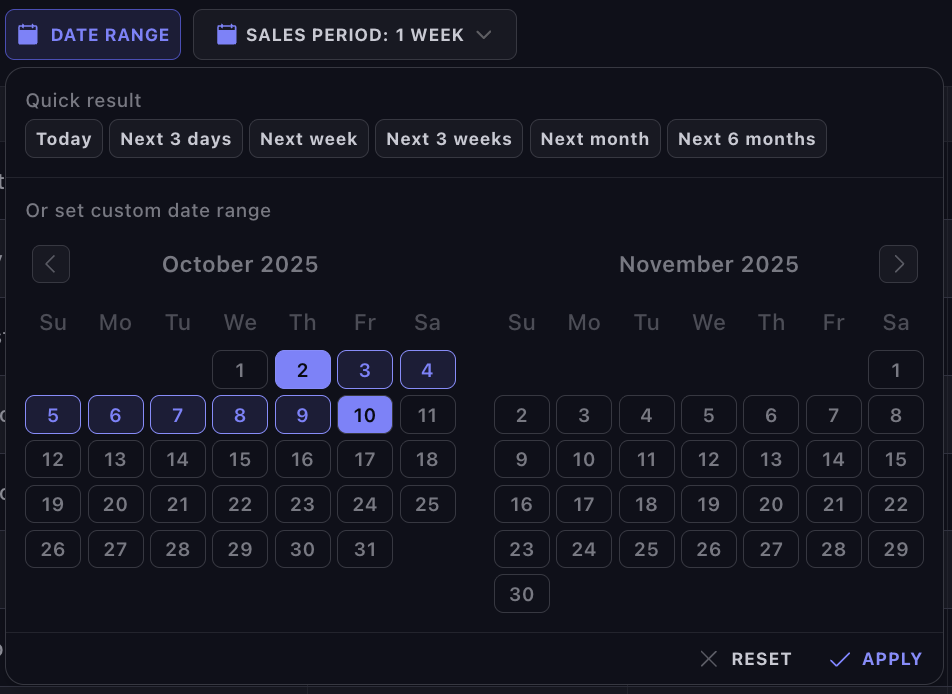Choose October 31 on the calendar
Screen dimensions: 952x694
[365, 549]
